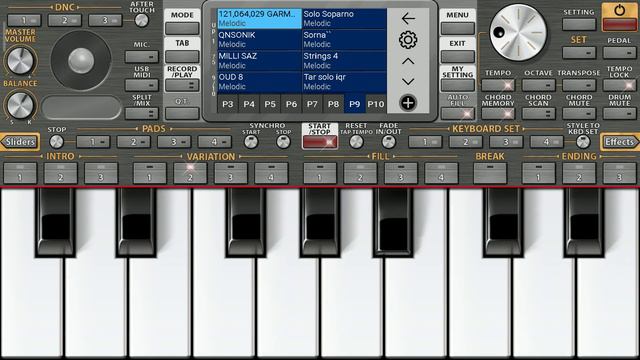Image resolution: width=640 pixels, height=360 pixels.
Task: Open the Effects panel
Action: (x=620, y=142)
